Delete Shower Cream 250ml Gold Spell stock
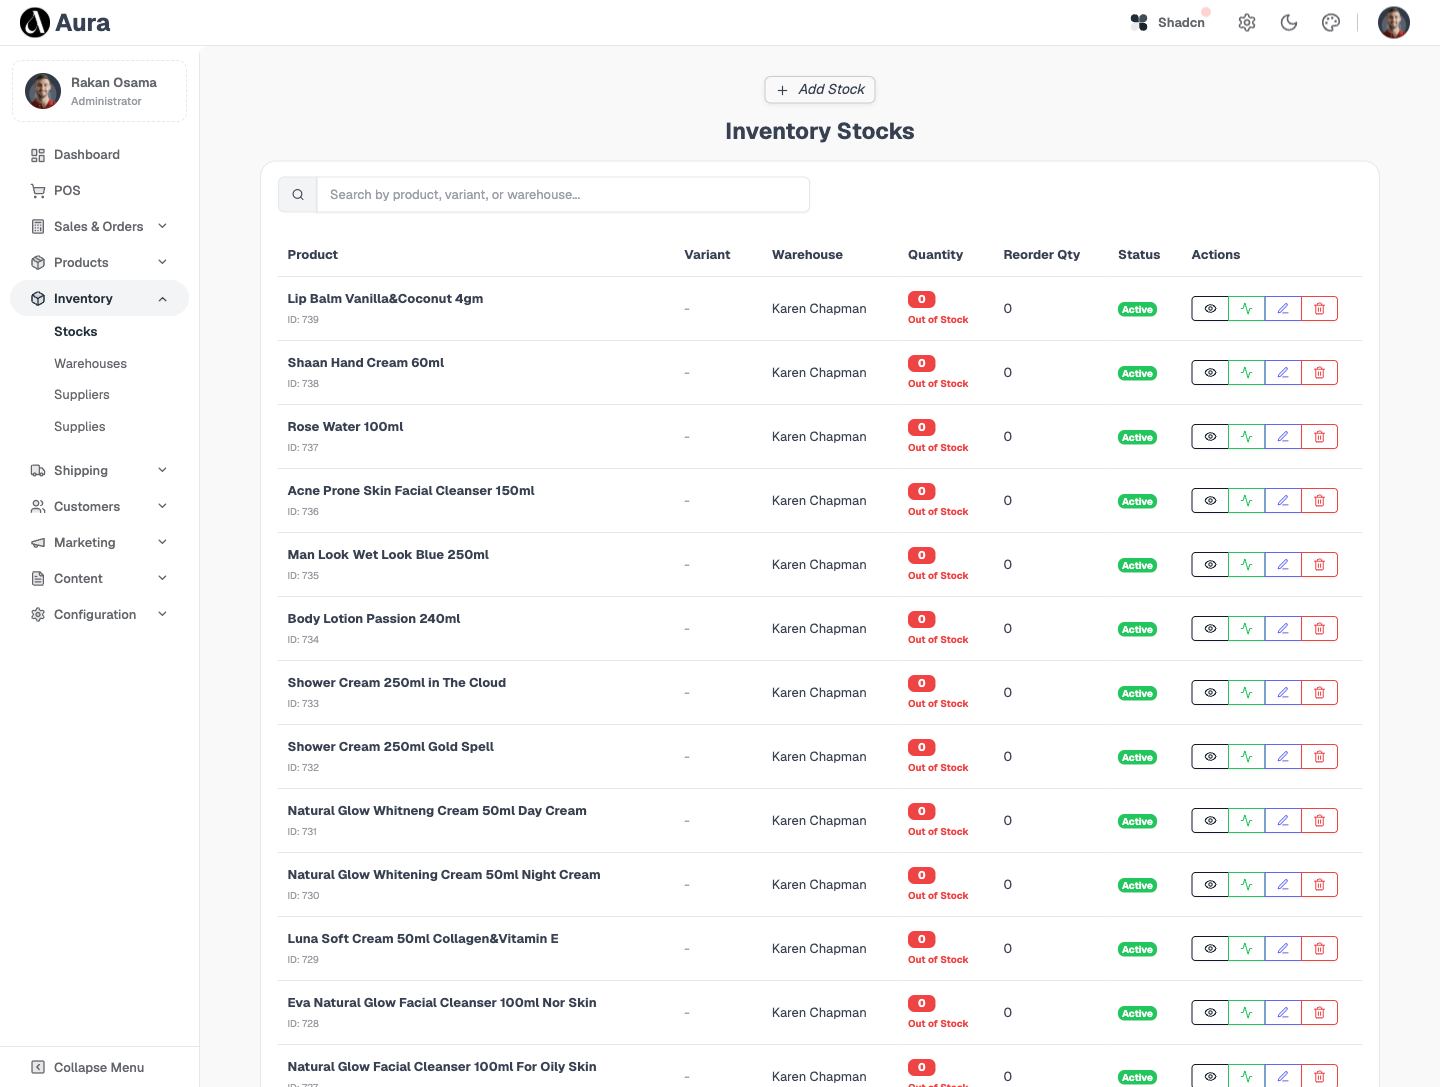The height and width of the screenshot is (1087, 1440). coord(1319,757)
